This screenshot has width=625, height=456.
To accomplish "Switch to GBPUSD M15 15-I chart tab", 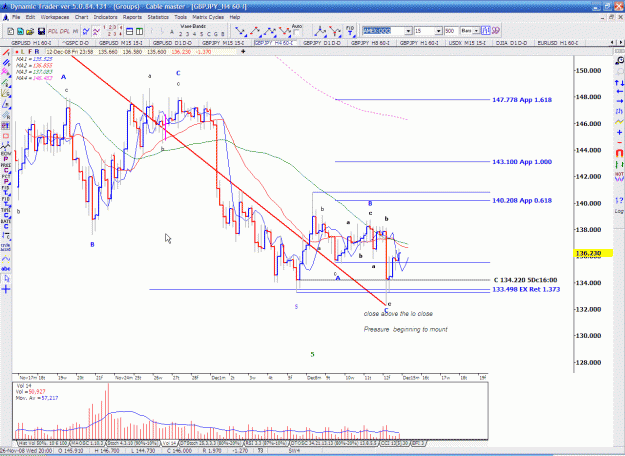I will 121,43.
